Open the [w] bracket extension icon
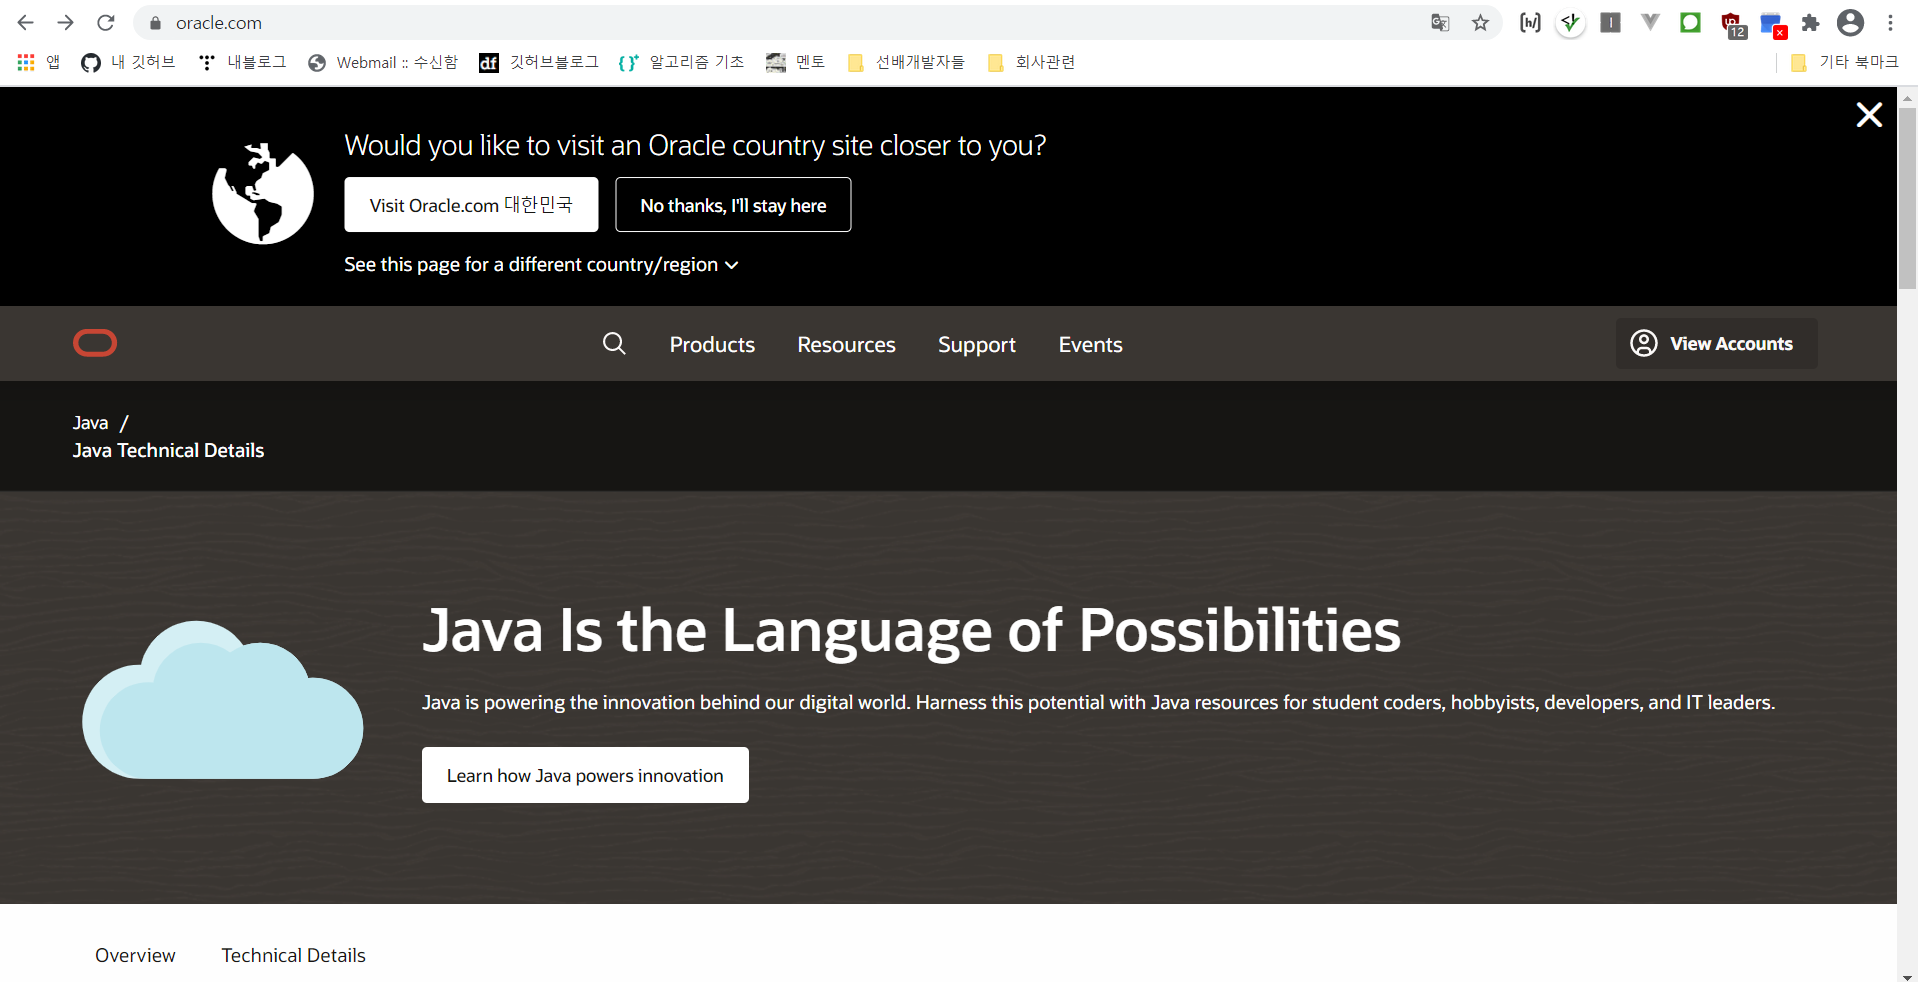The image size is (1918, 982). pyautogui.click(x=1530, y=22)
